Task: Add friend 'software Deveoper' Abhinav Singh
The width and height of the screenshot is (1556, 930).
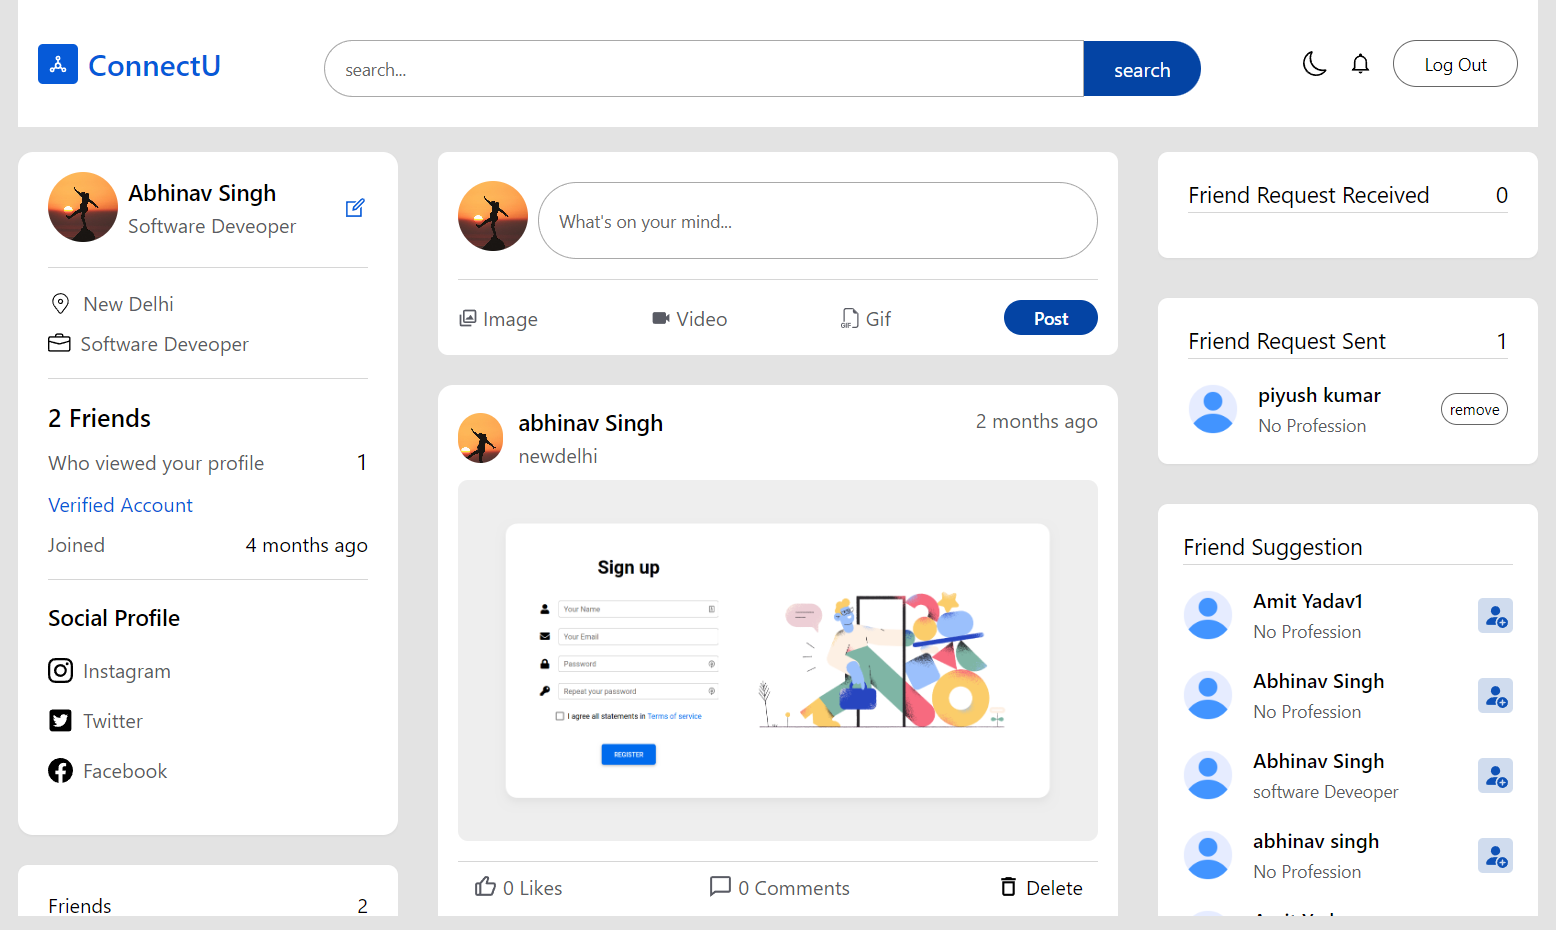Action: (x=1495, y=776)
